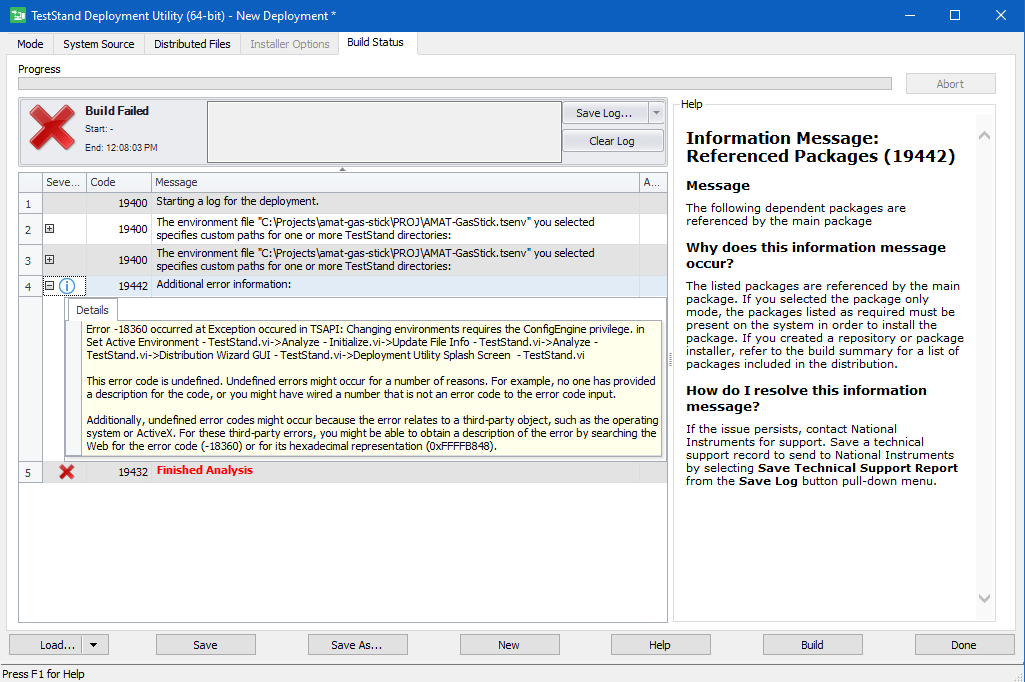
Task: Select the Build Status tab
Action: (x=375, y=42)
